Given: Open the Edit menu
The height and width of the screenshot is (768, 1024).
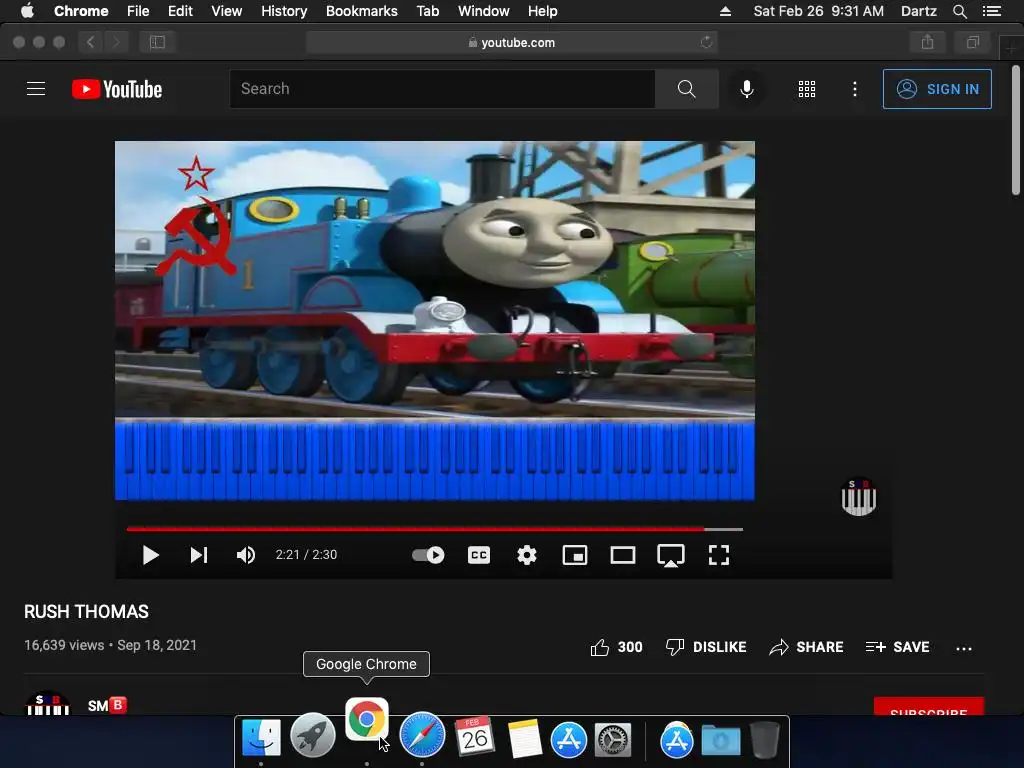Looking at the screenshot, I should 180,11.
